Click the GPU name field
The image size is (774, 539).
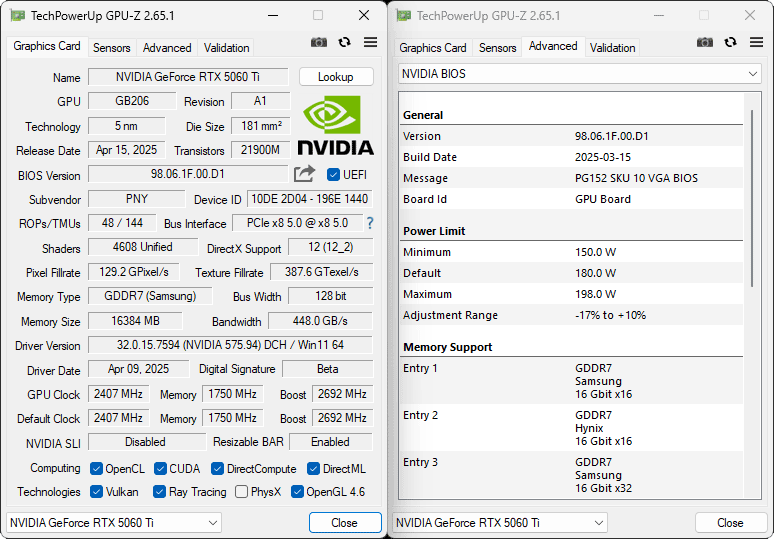[x=188, y=77]
